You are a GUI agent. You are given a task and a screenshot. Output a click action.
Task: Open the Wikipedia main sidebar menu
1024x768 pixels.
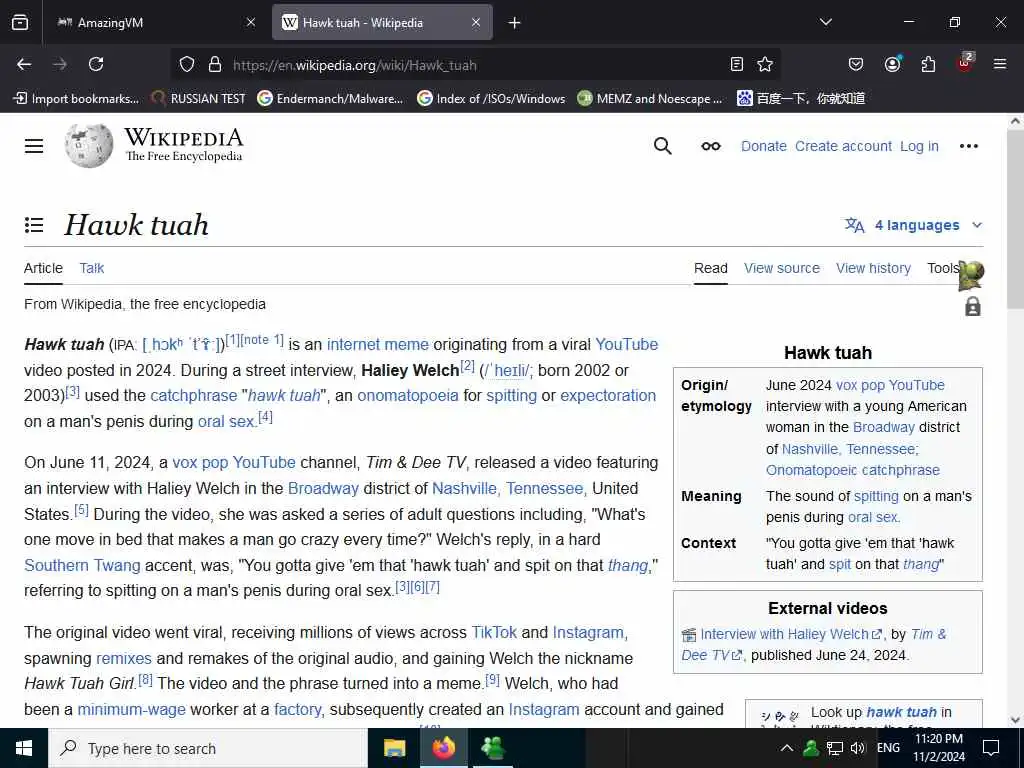(34, 146)
